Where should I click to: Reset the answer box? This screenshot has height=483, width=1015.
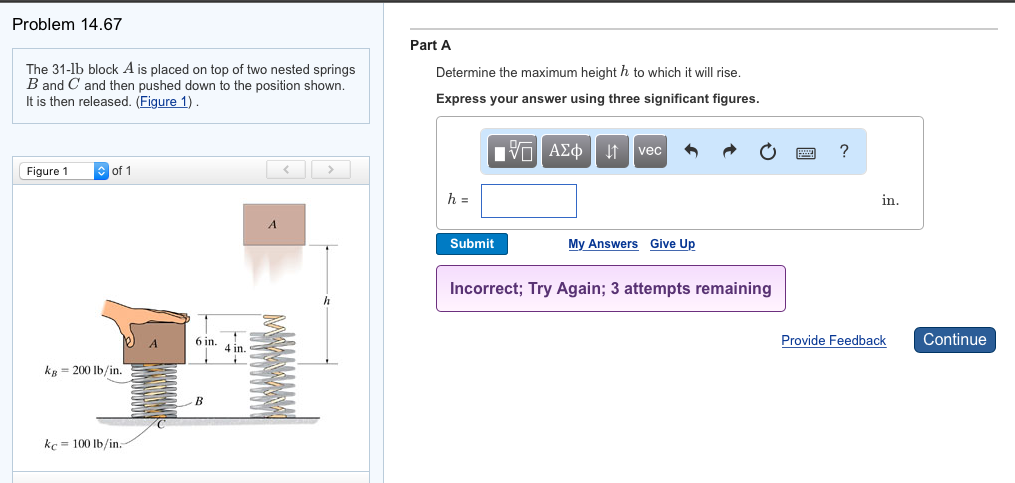(767, 152)
